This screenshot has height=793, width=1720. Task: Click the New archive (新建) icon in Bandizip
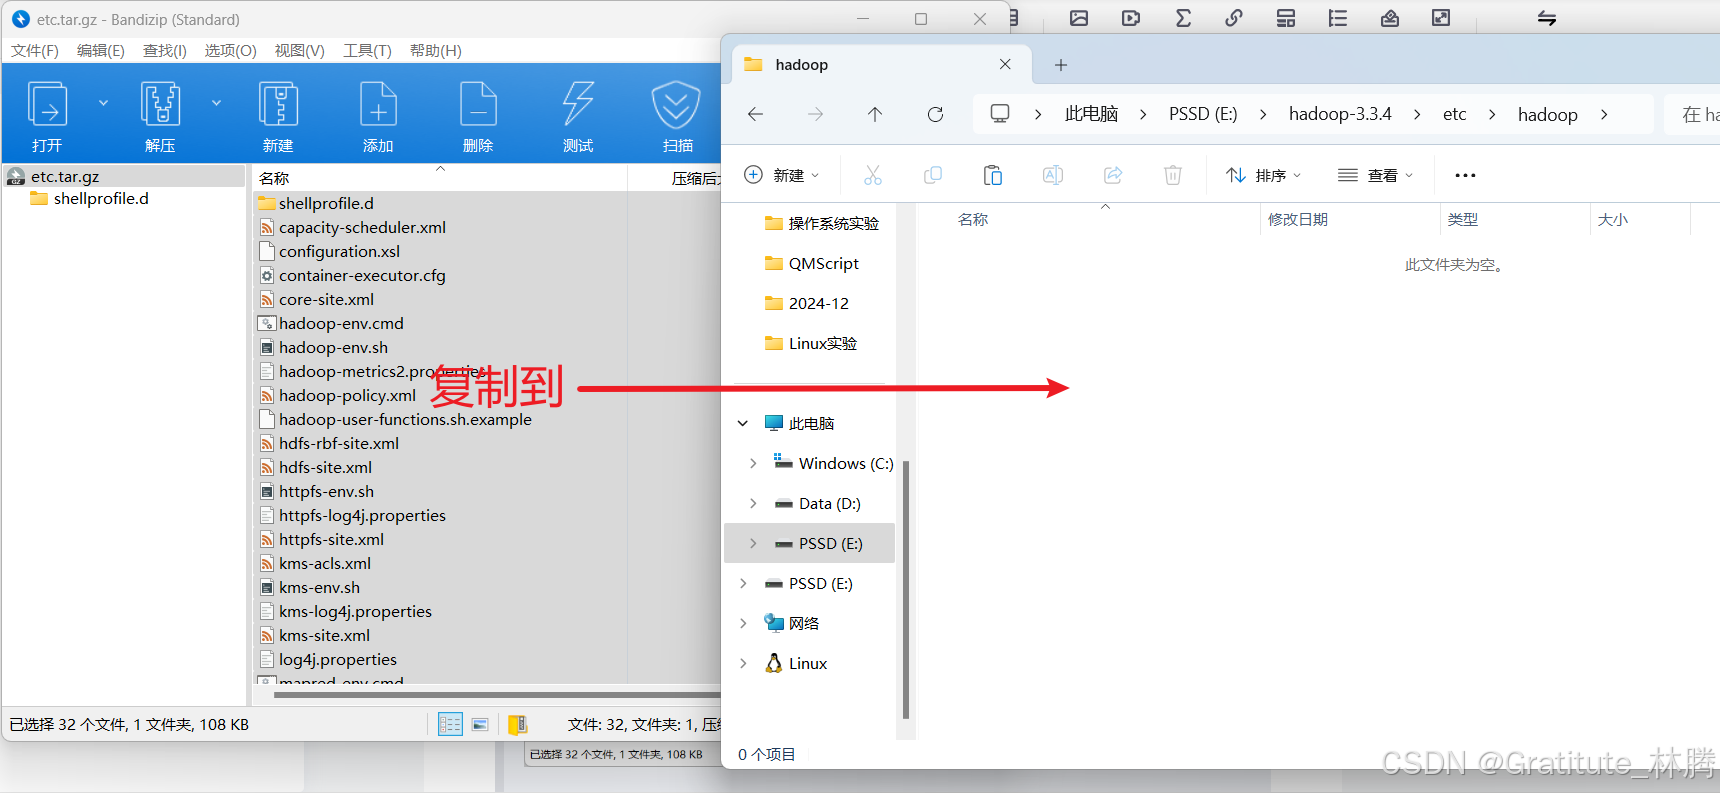[x=278, y=105]
